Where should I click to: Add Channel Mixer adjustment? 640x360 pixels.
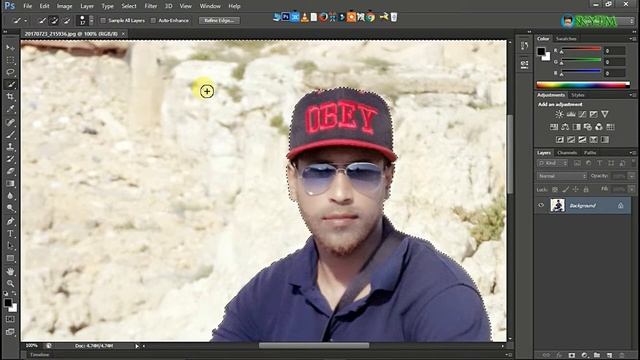point(599,127)
